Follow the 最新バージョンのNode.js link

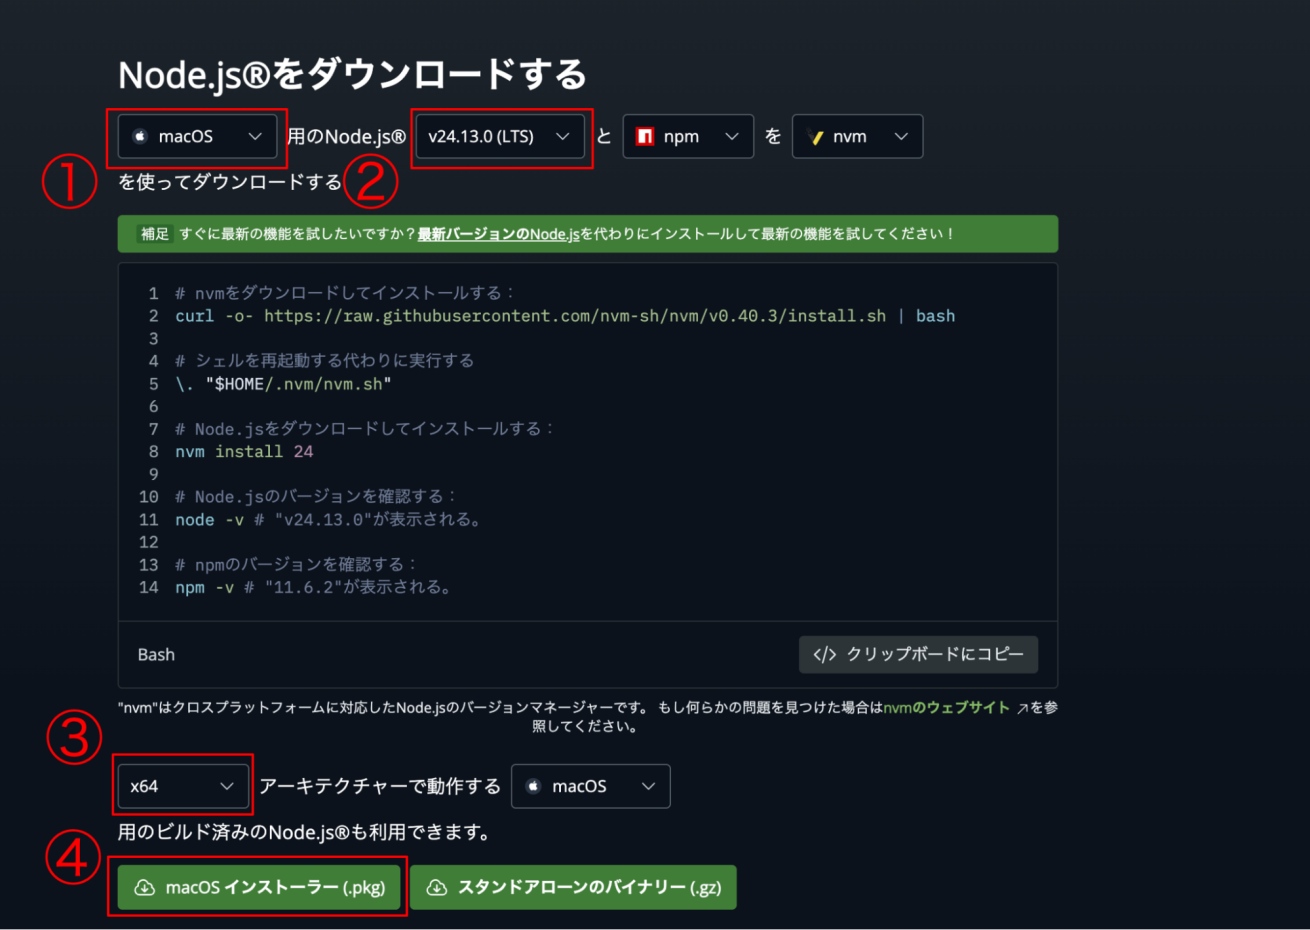pyautogui.click(x=498, y=234)
